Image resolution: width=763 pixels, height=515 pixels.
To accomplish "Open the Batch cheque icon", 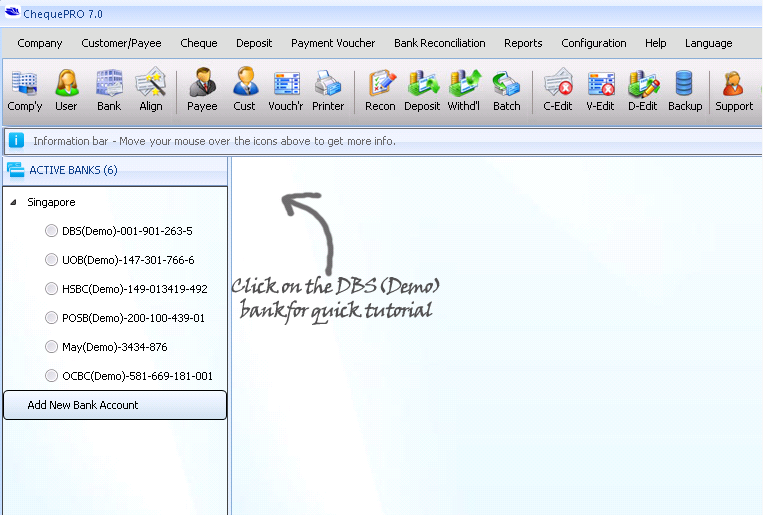I will pyautogui.click(x=507, y=90).
